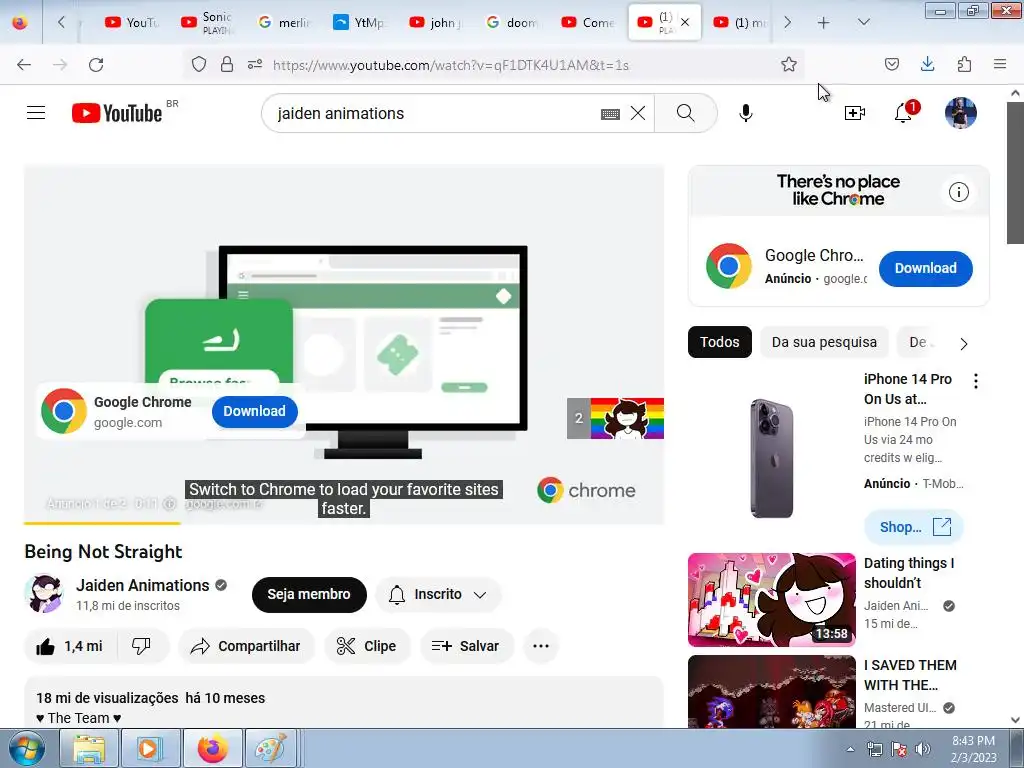Click the Seja membro button
Viewport: 1024px width, 768px height.
(x=309, y=594)
